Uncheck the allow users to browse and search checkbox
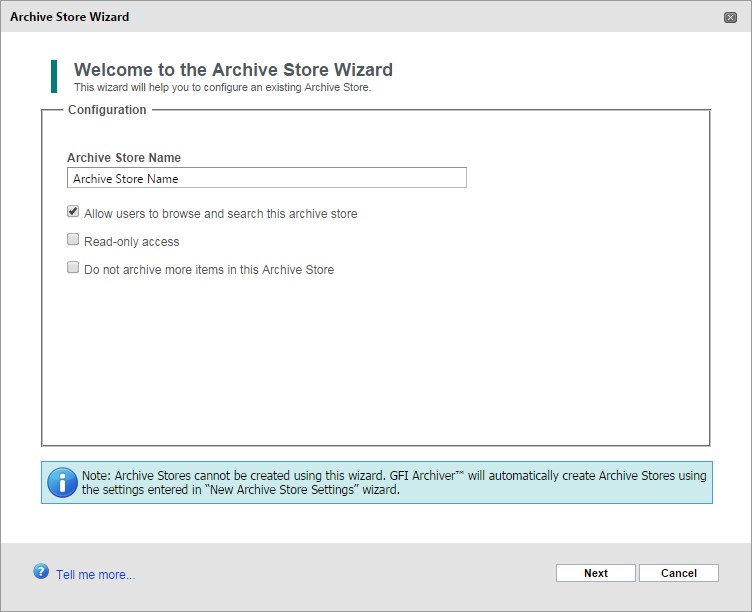This screenshot has height=612, width=752. click(x=73, y=212)
